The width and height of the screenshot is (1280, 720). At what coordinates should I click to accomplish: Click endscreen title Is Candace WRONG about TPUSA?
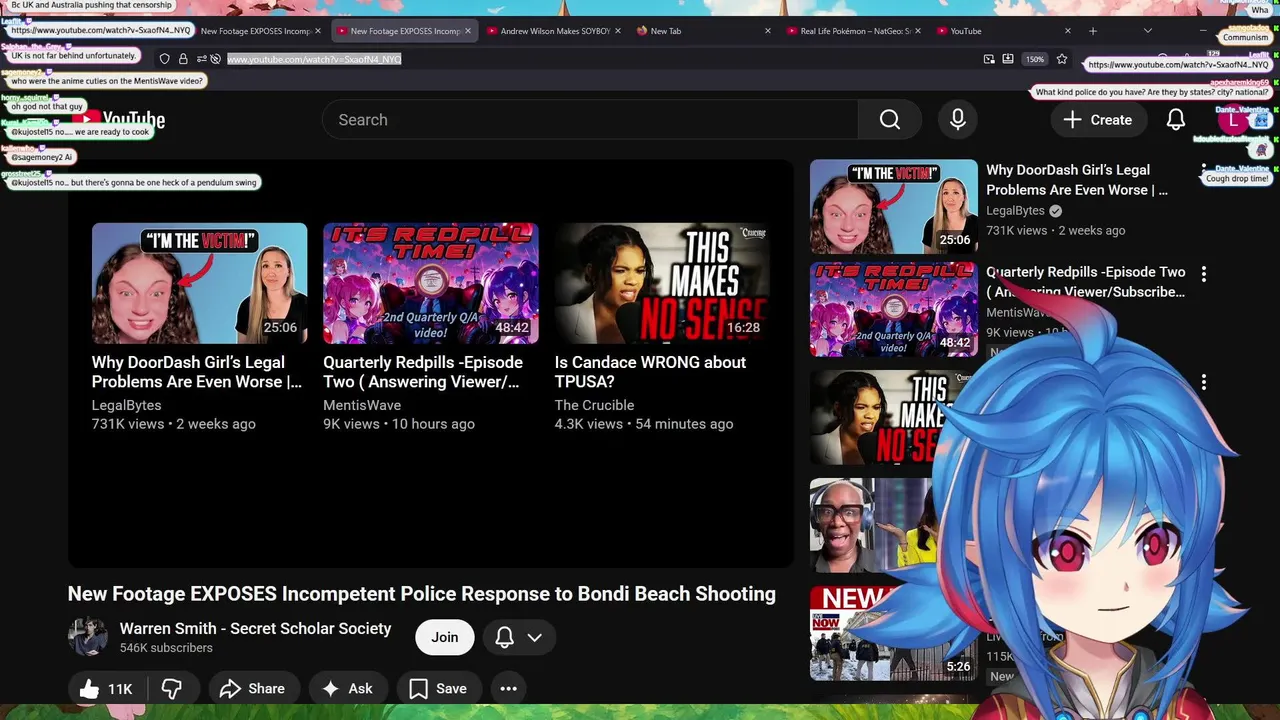(x=650, y=372)
